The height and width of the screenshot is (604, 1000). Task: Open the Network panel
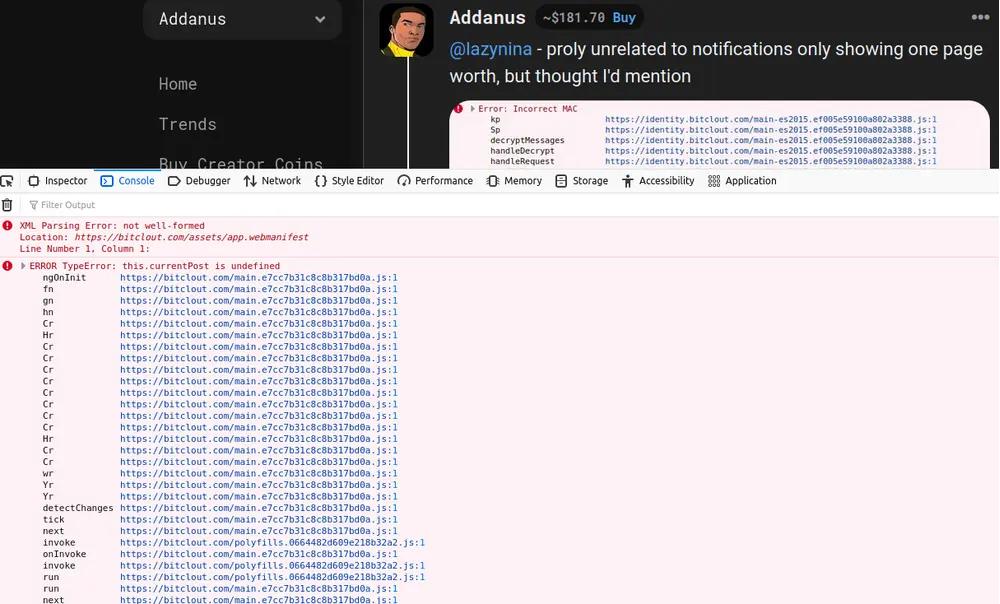[x=272, y=181]
